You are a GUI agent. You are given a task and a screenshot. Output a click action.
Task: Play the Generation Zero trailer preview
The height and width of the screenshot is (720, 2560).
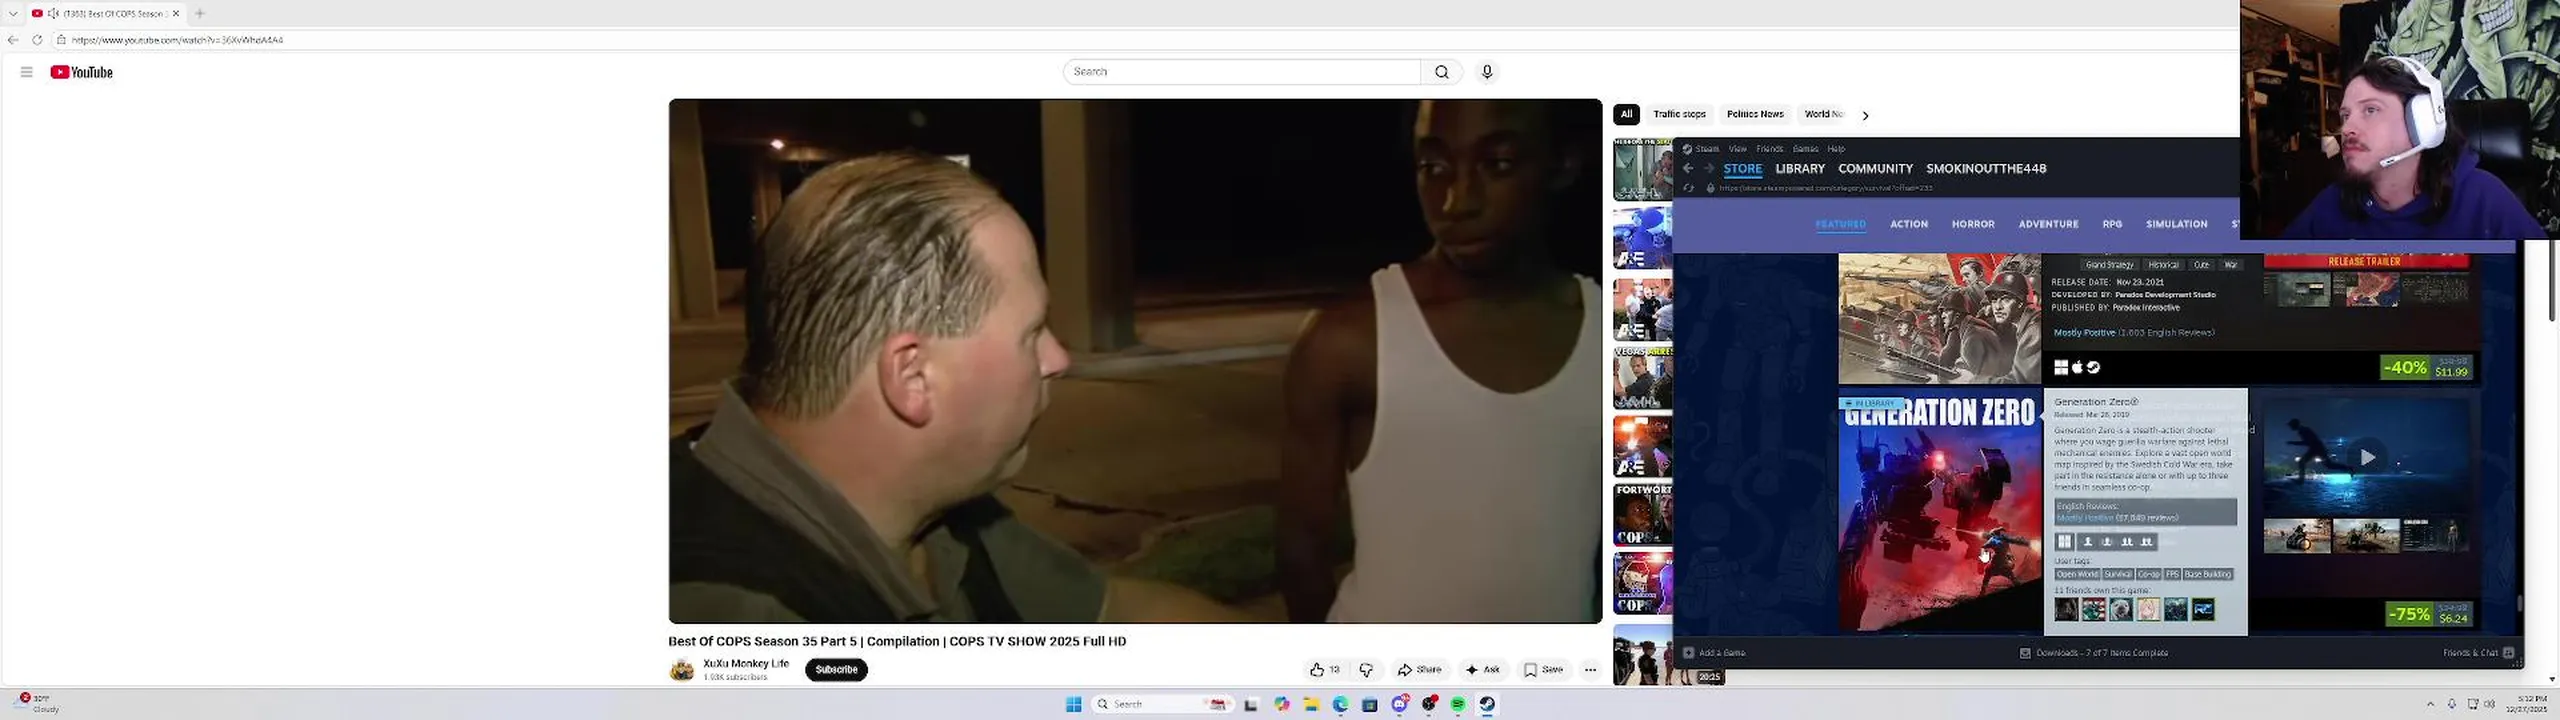coord(2367,457)
